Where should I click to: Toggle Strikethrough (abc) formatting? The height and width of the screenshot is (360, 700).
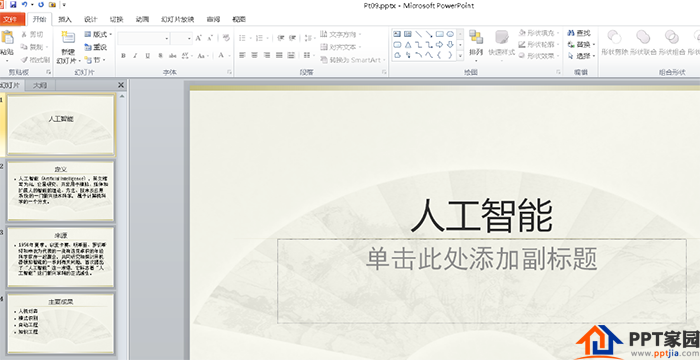[172, 56]
